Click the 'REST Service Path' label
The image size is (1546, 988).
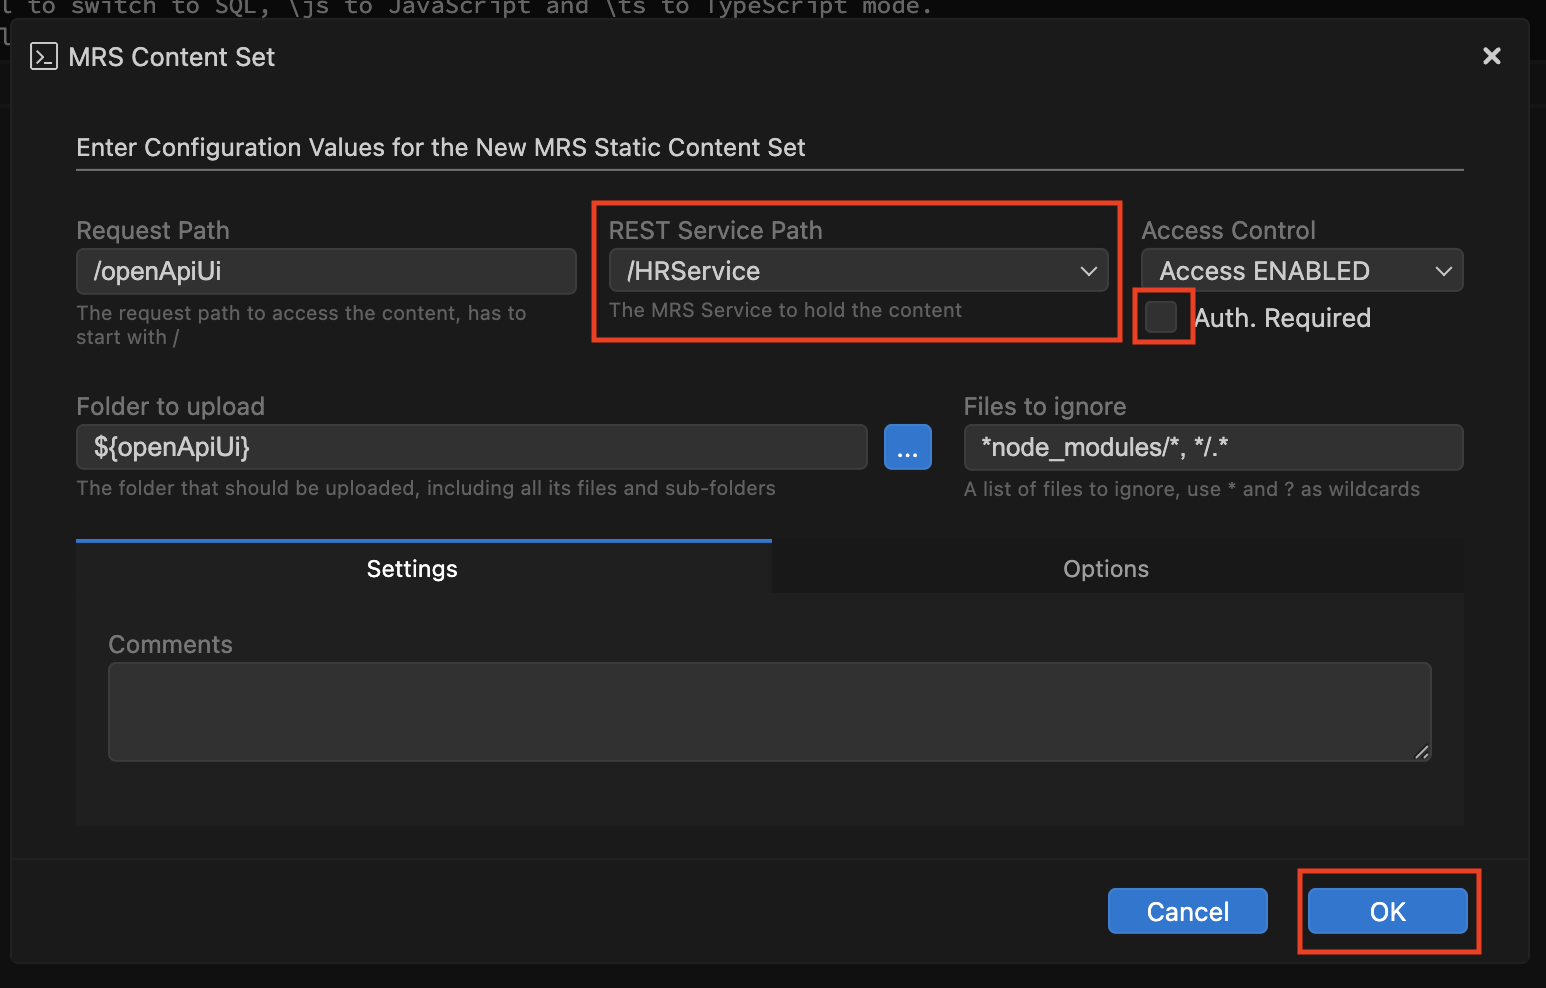click(715, 230)
